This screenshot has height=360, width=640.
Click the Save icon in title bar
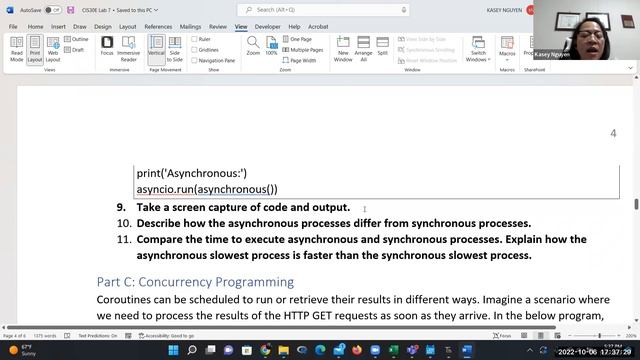click(x=71, y=10)
